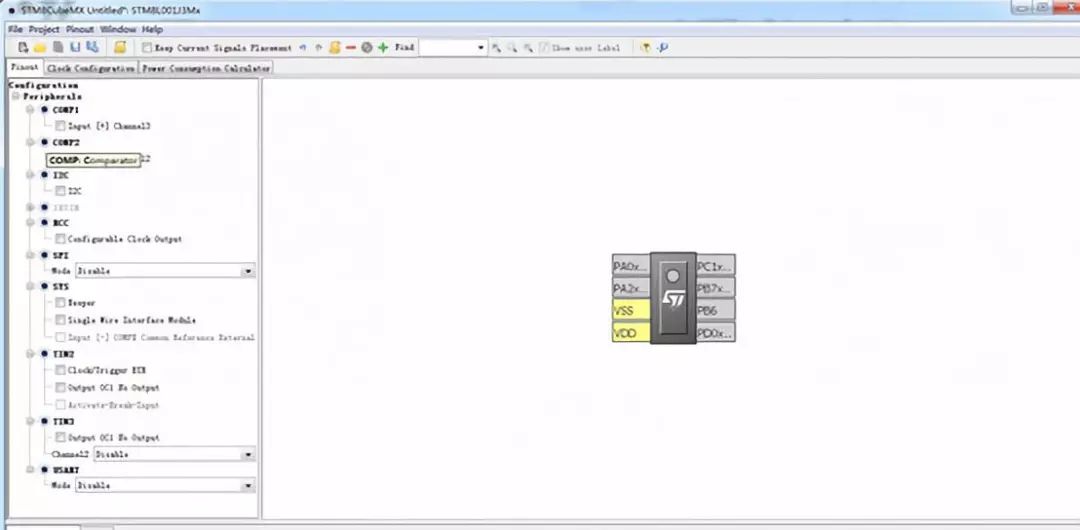Select the I2C peripheral tree node
The height and width of the screenshot is (530, 1080).
[61, 175]
